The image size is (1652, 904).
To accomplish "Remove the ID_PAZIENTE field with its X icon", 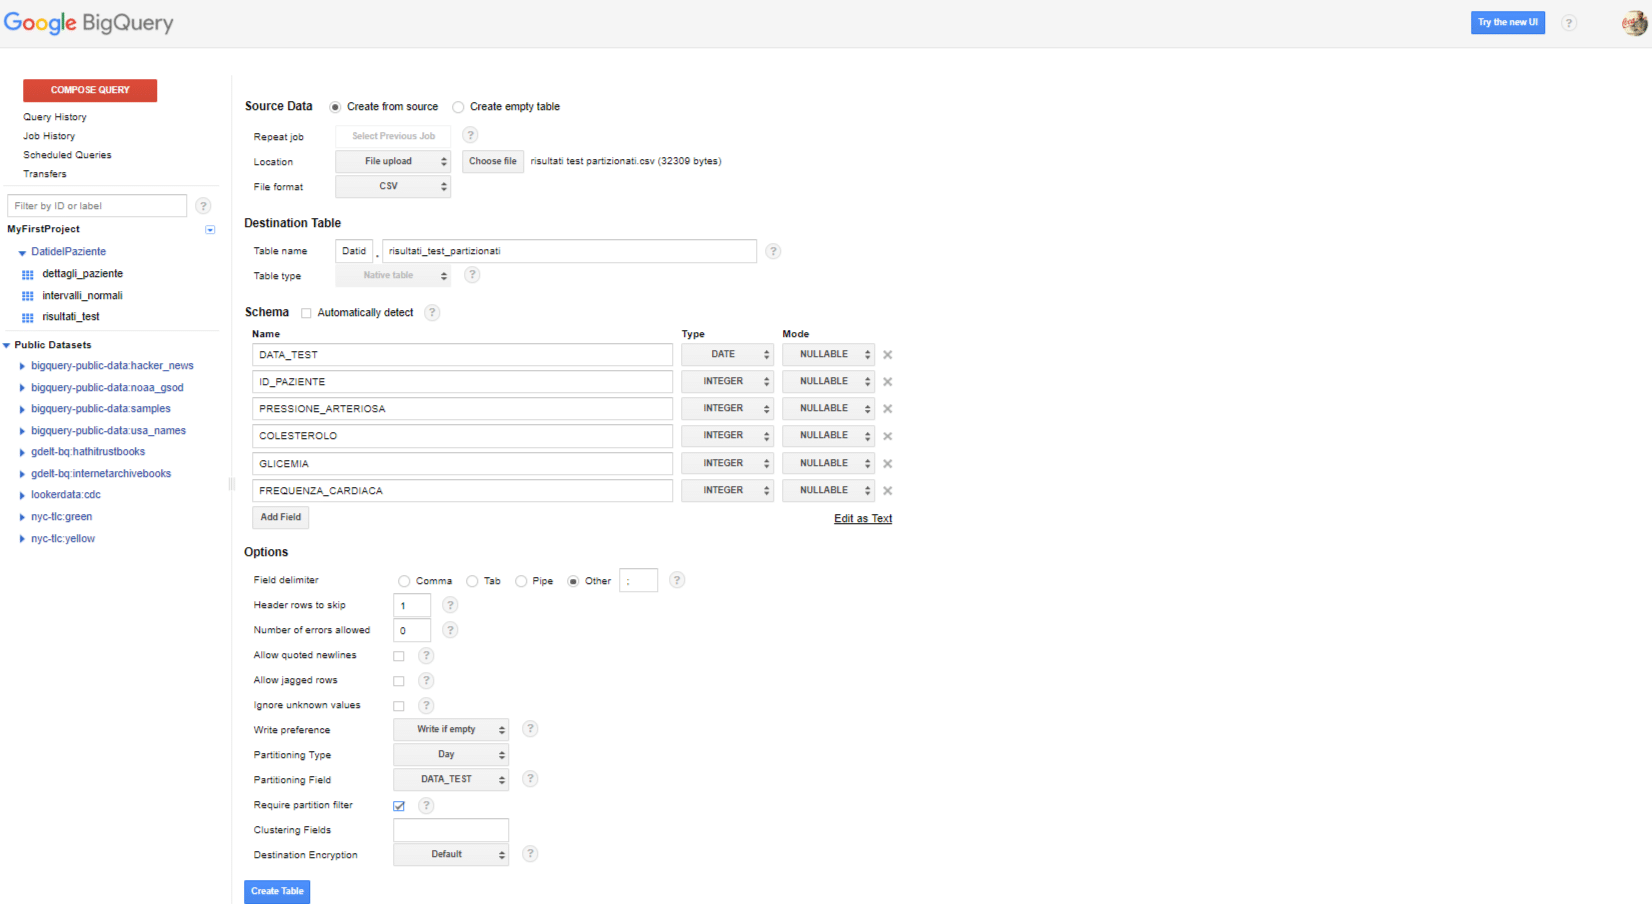I will click(887, 382).
